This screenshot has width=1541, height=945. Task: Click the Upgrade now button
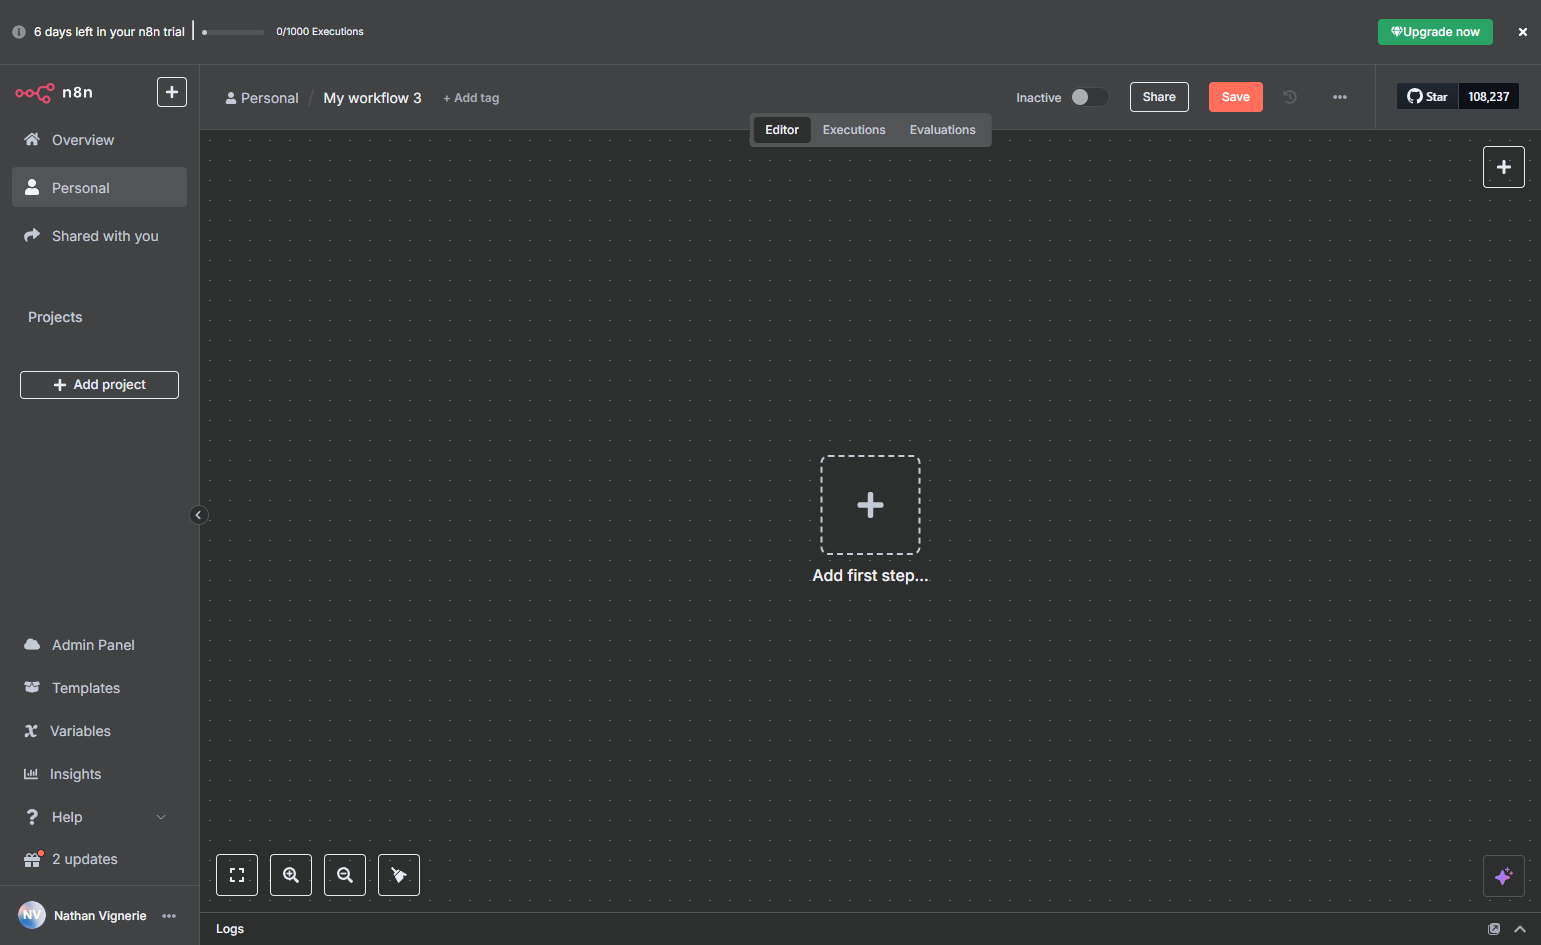coord(1435,32)
